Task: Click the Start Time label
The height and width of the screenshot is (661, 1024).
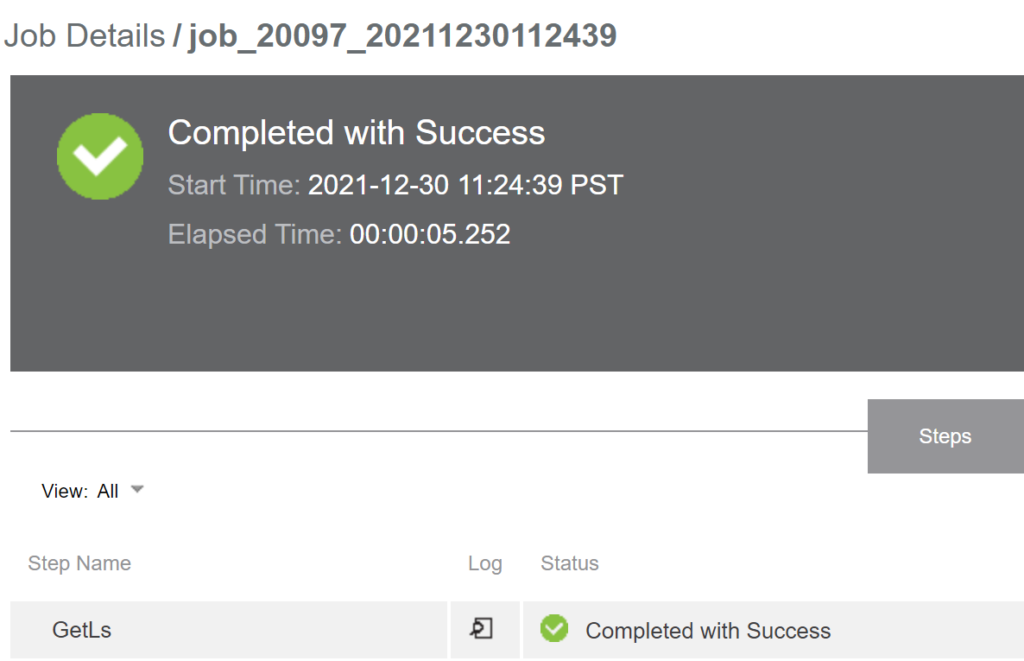Action: point(234,185)
